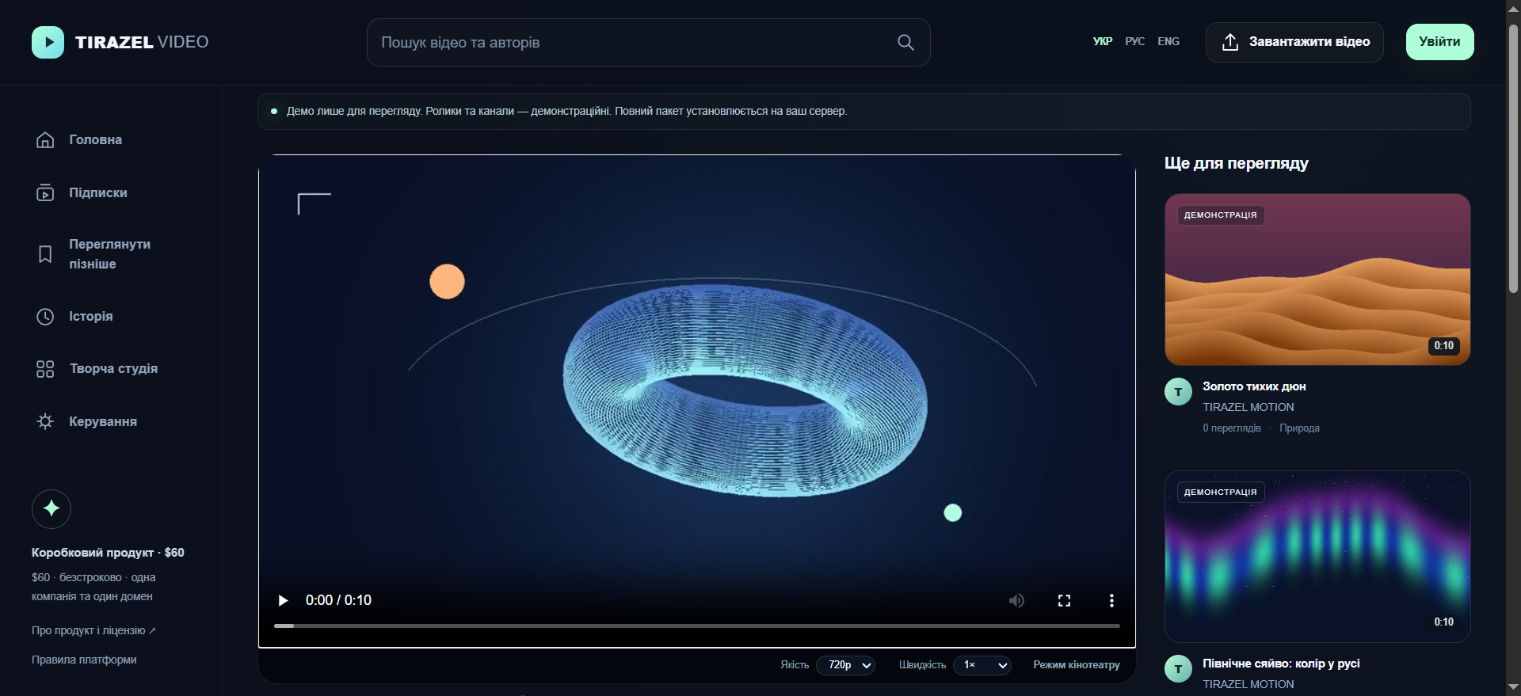Toggle Режим кінотеатру theater mode
This screenshot has width=1521, height=696.
click(x=1076, y=665)
